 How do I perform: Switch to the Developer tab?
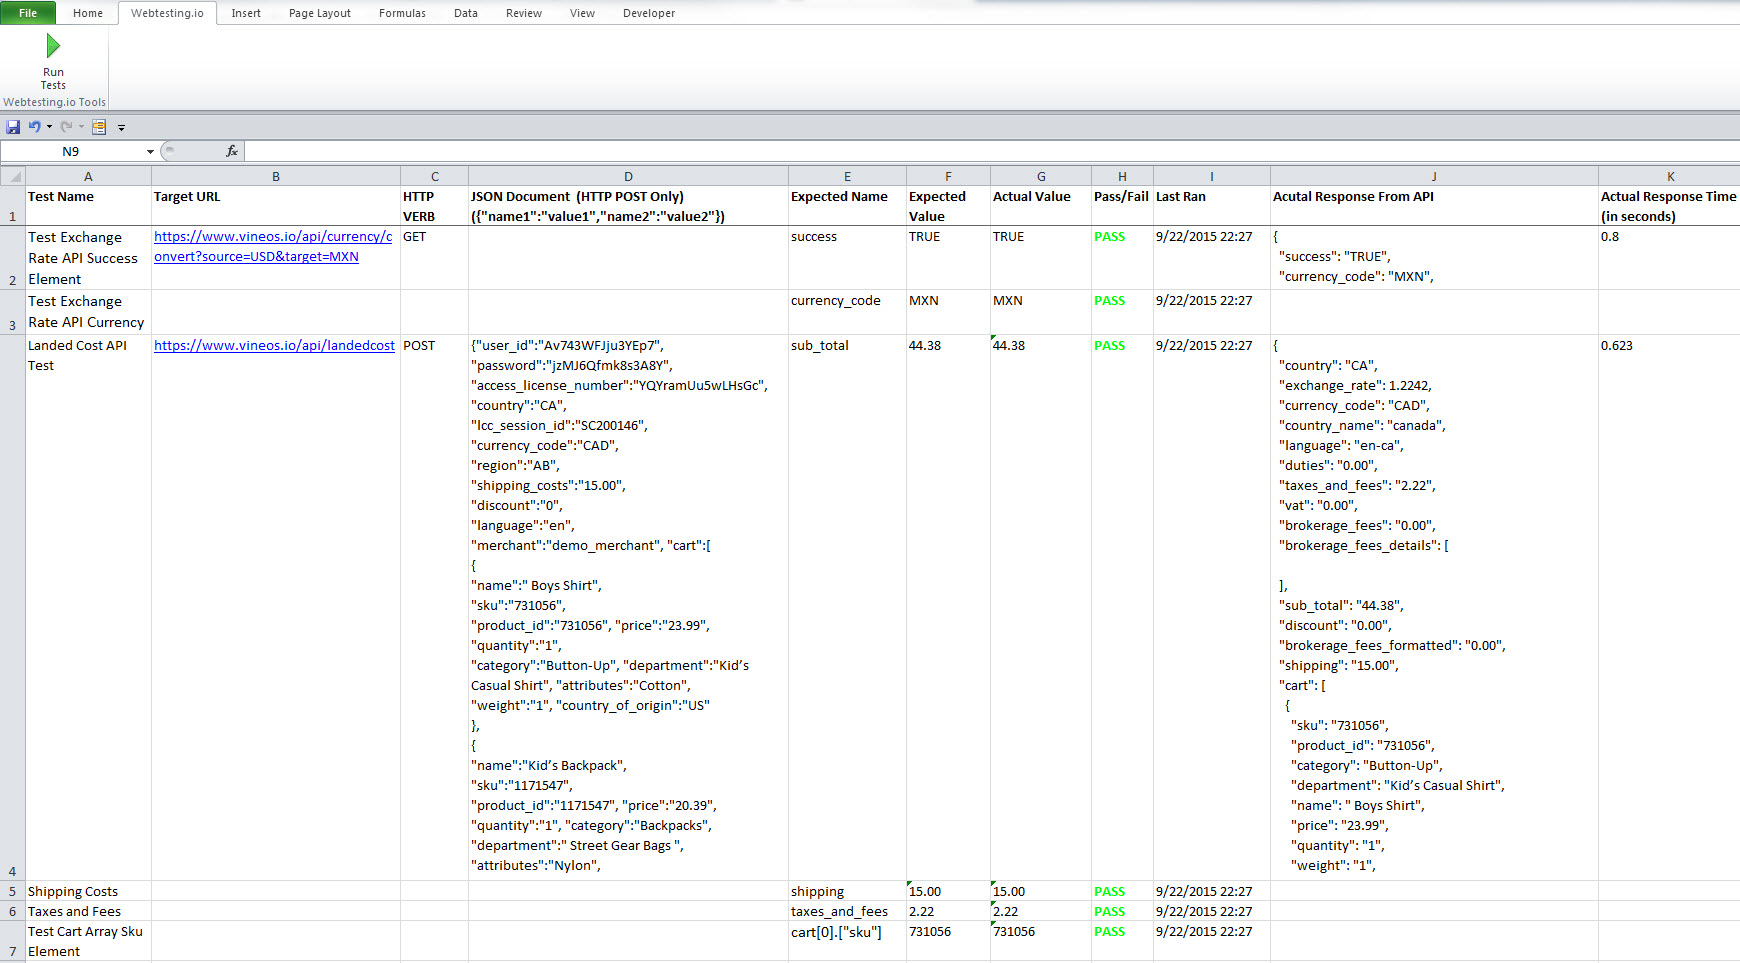(x=648, y=13)
